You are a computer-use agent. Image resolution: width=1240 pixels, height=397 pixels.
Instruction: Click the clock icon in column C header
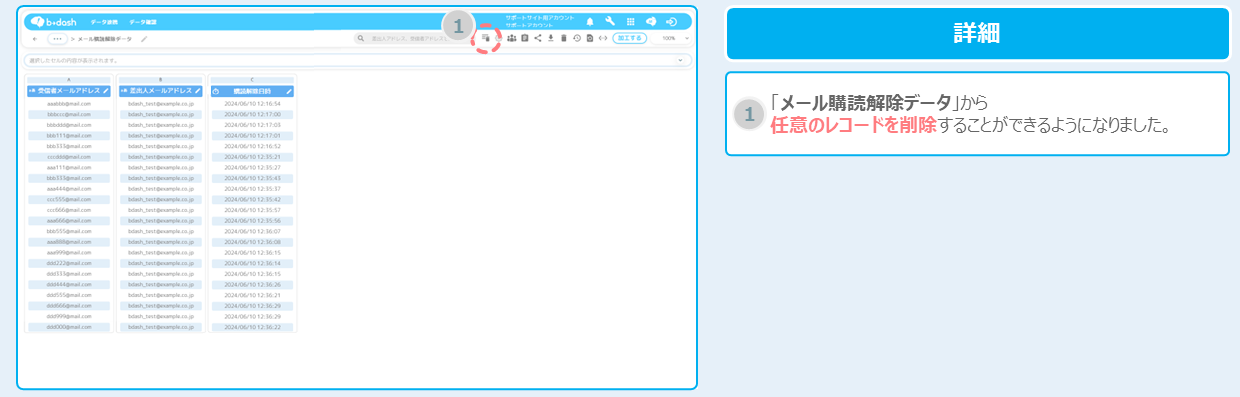217,91
